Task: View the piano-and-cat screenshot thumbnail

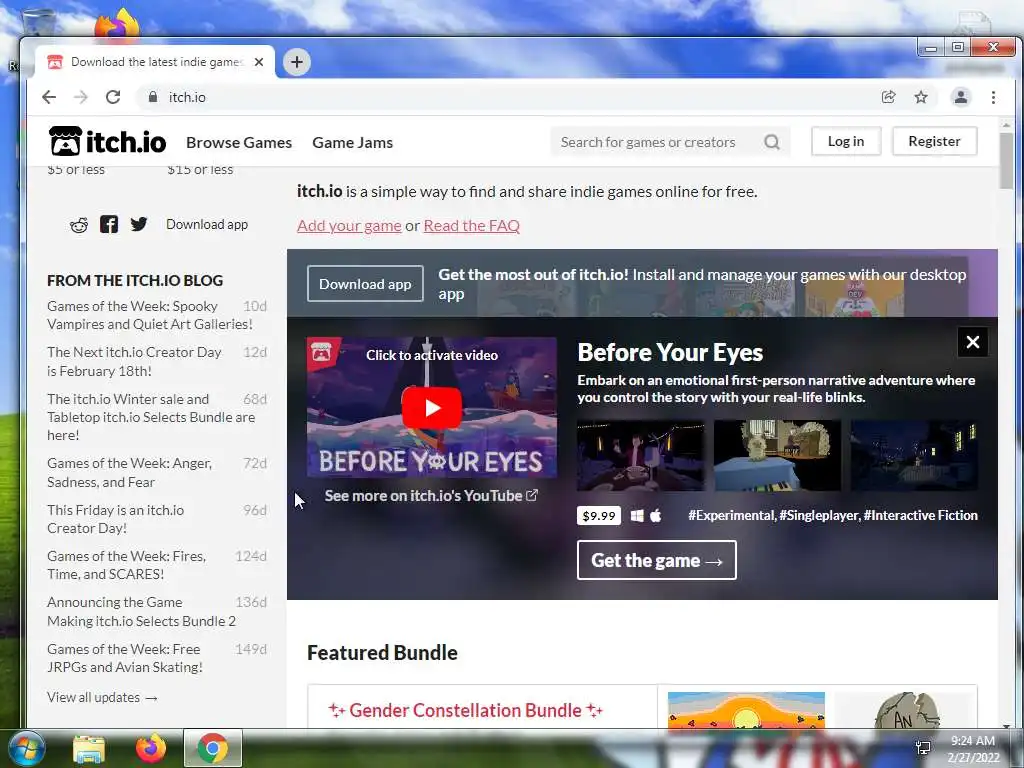Action: [x=777, y=455]
